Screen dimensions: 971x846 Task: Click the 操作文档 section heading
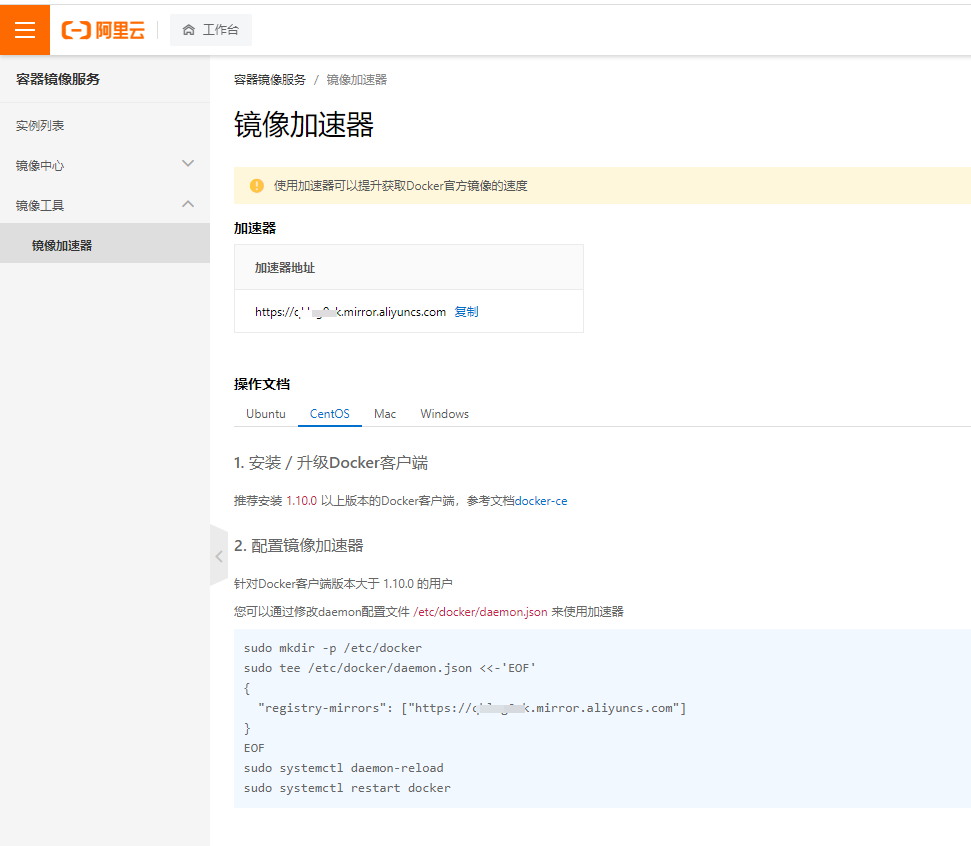(262, 384)
